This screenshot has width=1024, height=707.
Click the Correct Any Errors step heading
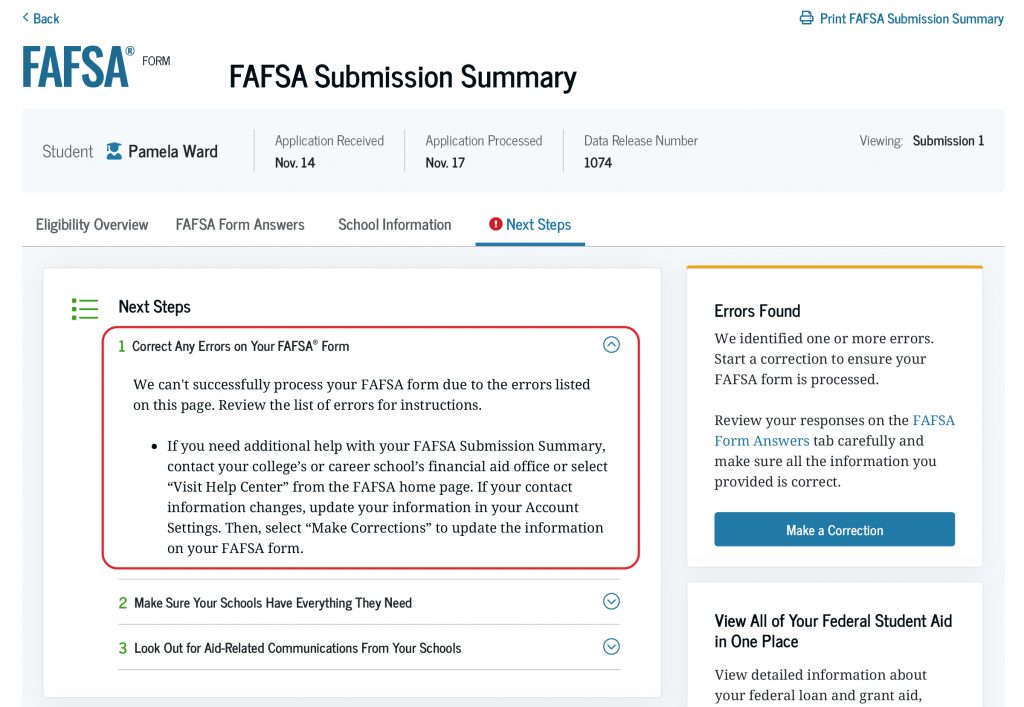pyautogui.click(x=240, y=346)
